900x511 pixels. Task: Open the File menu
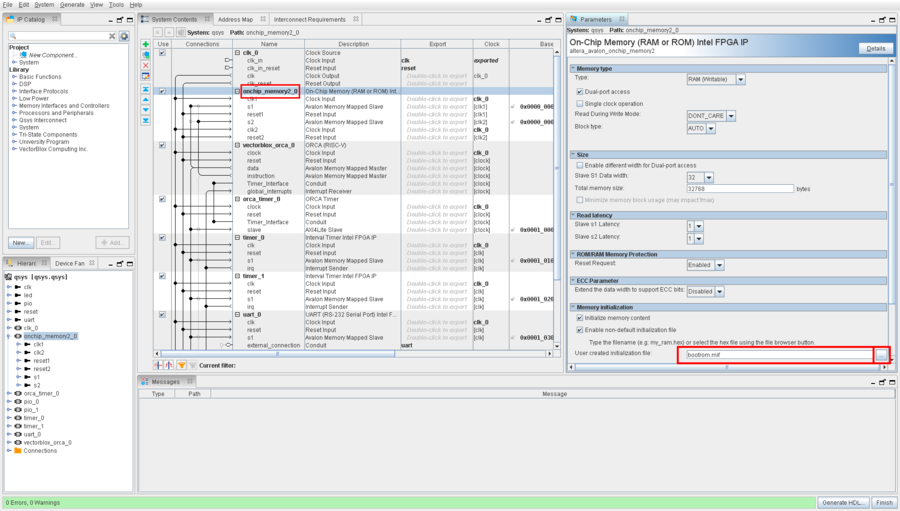(x=8, y=5)
